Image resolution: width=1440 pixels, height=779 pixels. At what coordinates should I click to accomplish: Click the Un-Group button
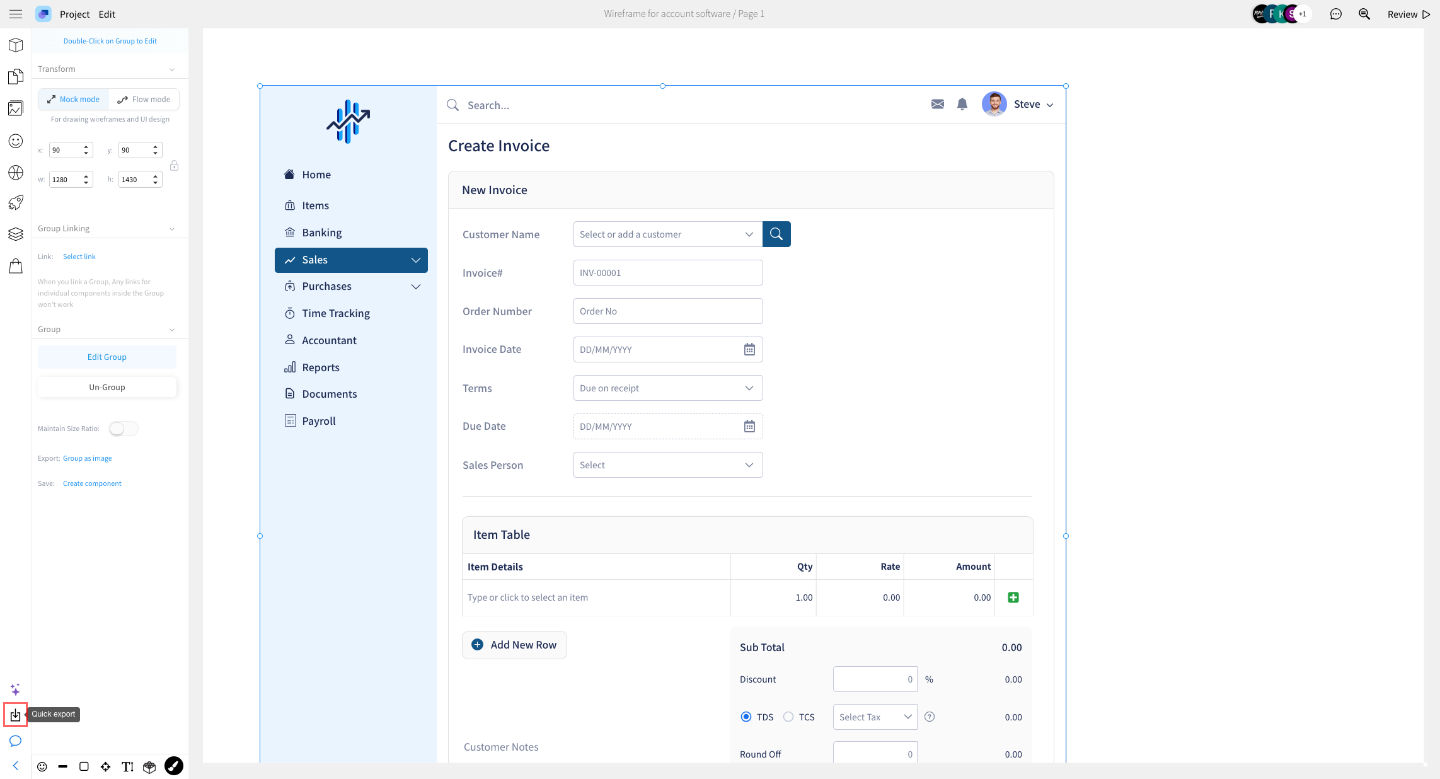tap(107, 387)
